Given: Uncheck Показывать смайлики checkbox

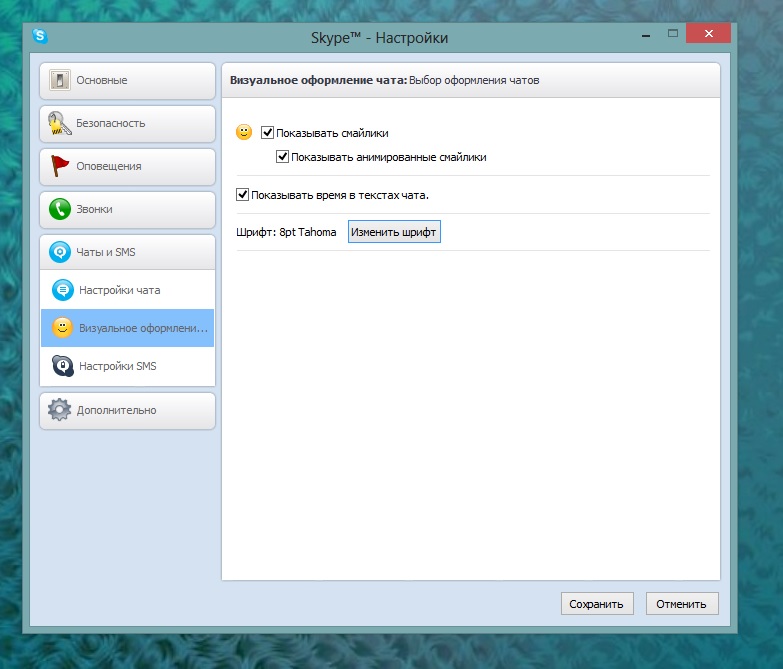Looking at the screenshot, I should (x=267, y=132).
